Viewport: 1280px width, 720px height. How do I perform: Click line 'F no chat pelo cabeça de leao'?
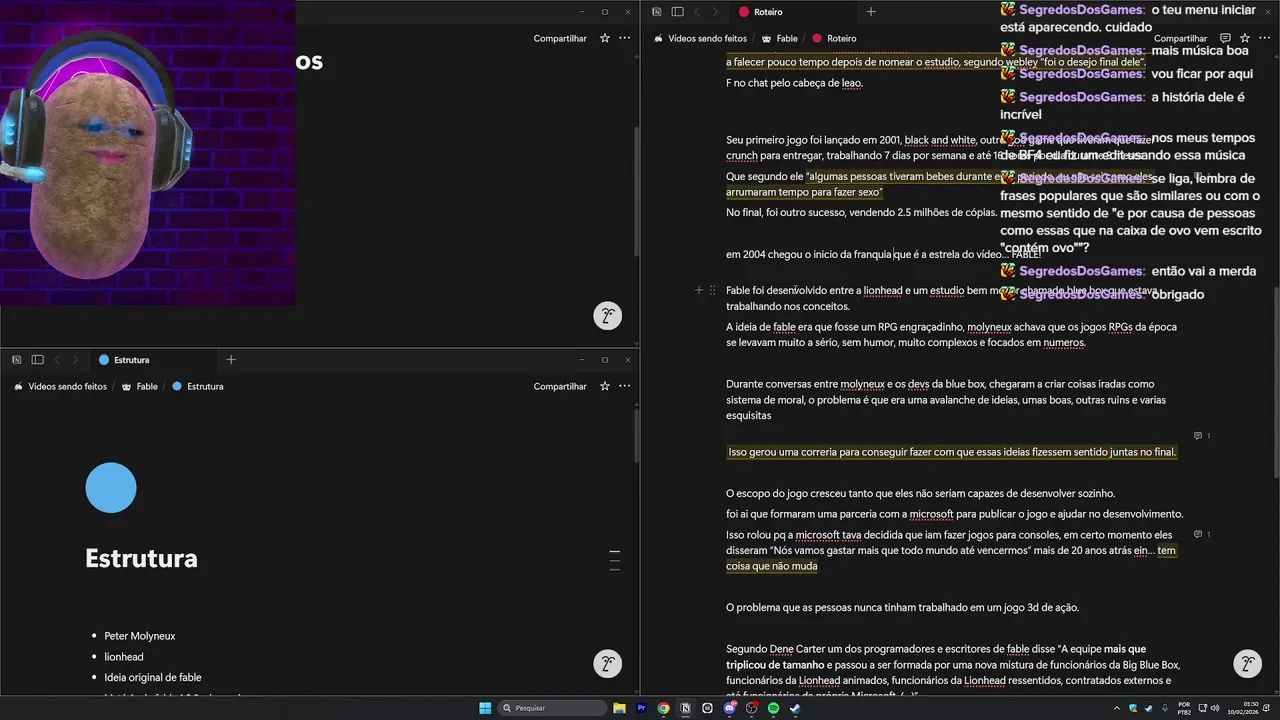(x=794, y=83)
